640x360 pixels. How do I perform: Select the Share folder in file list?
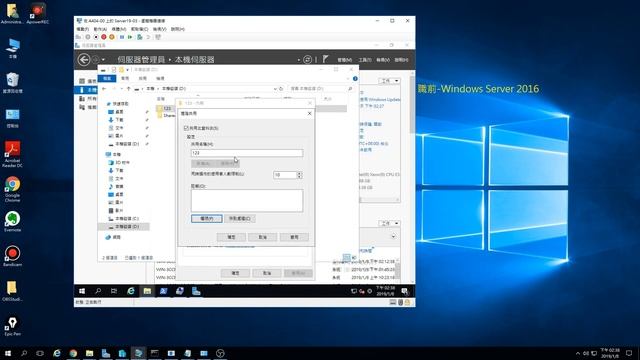[x=166, y=116]
